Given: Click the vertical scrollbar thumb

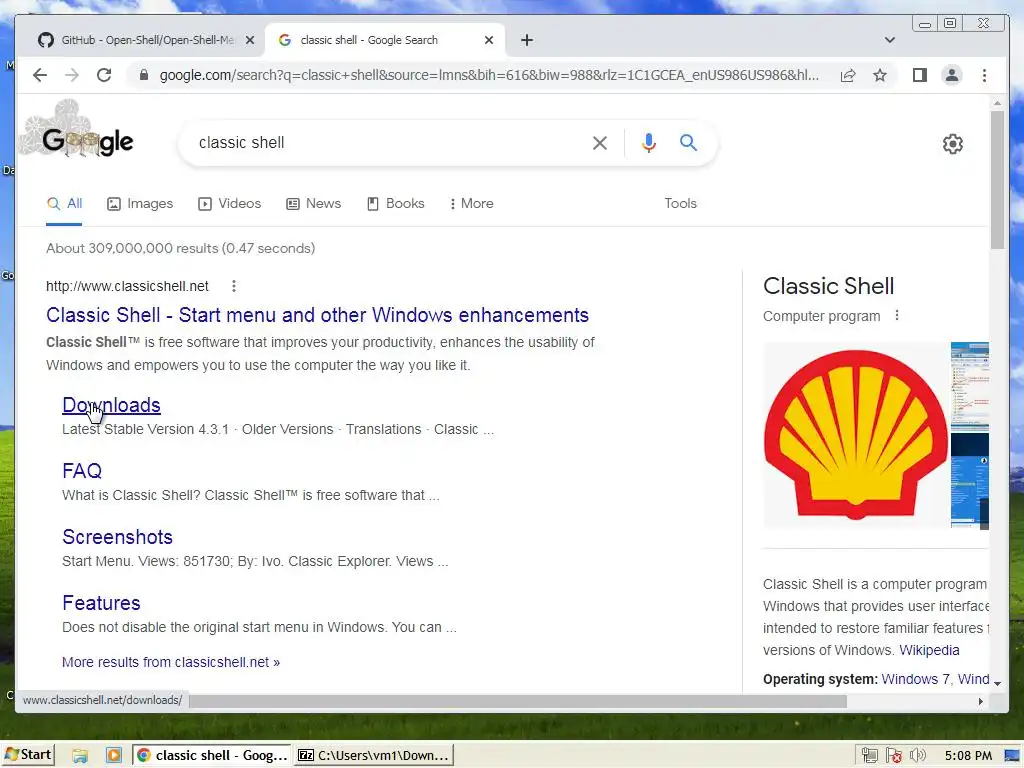Looking at the screenshot, I should [x=997, y=180].
